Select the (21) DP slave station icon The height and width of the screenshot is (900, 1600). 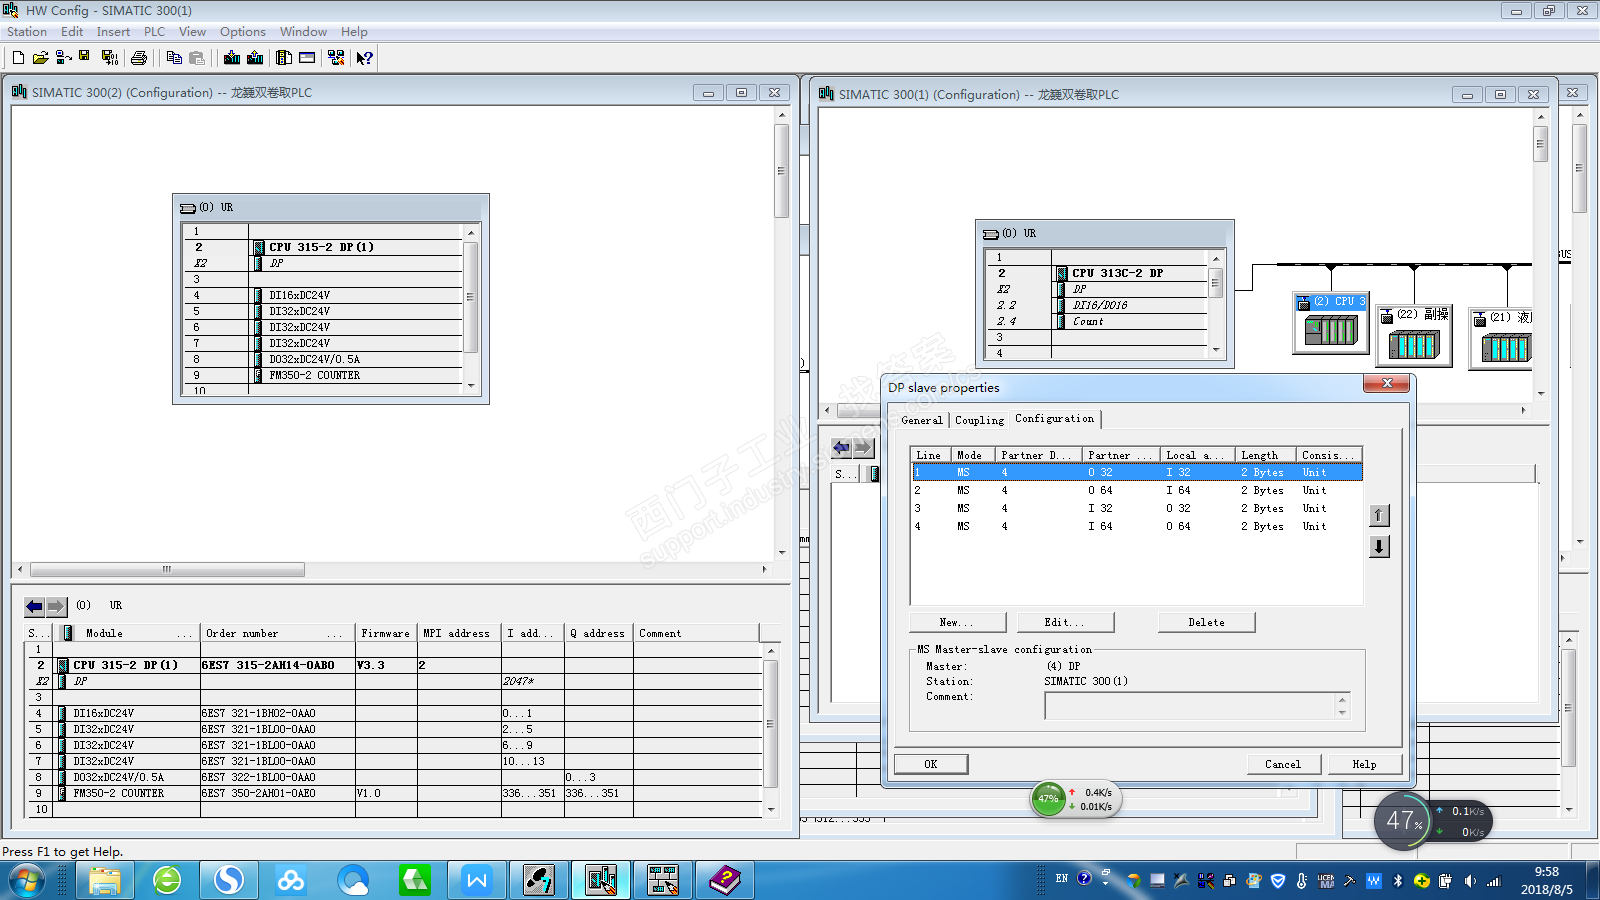(1503, 339)
